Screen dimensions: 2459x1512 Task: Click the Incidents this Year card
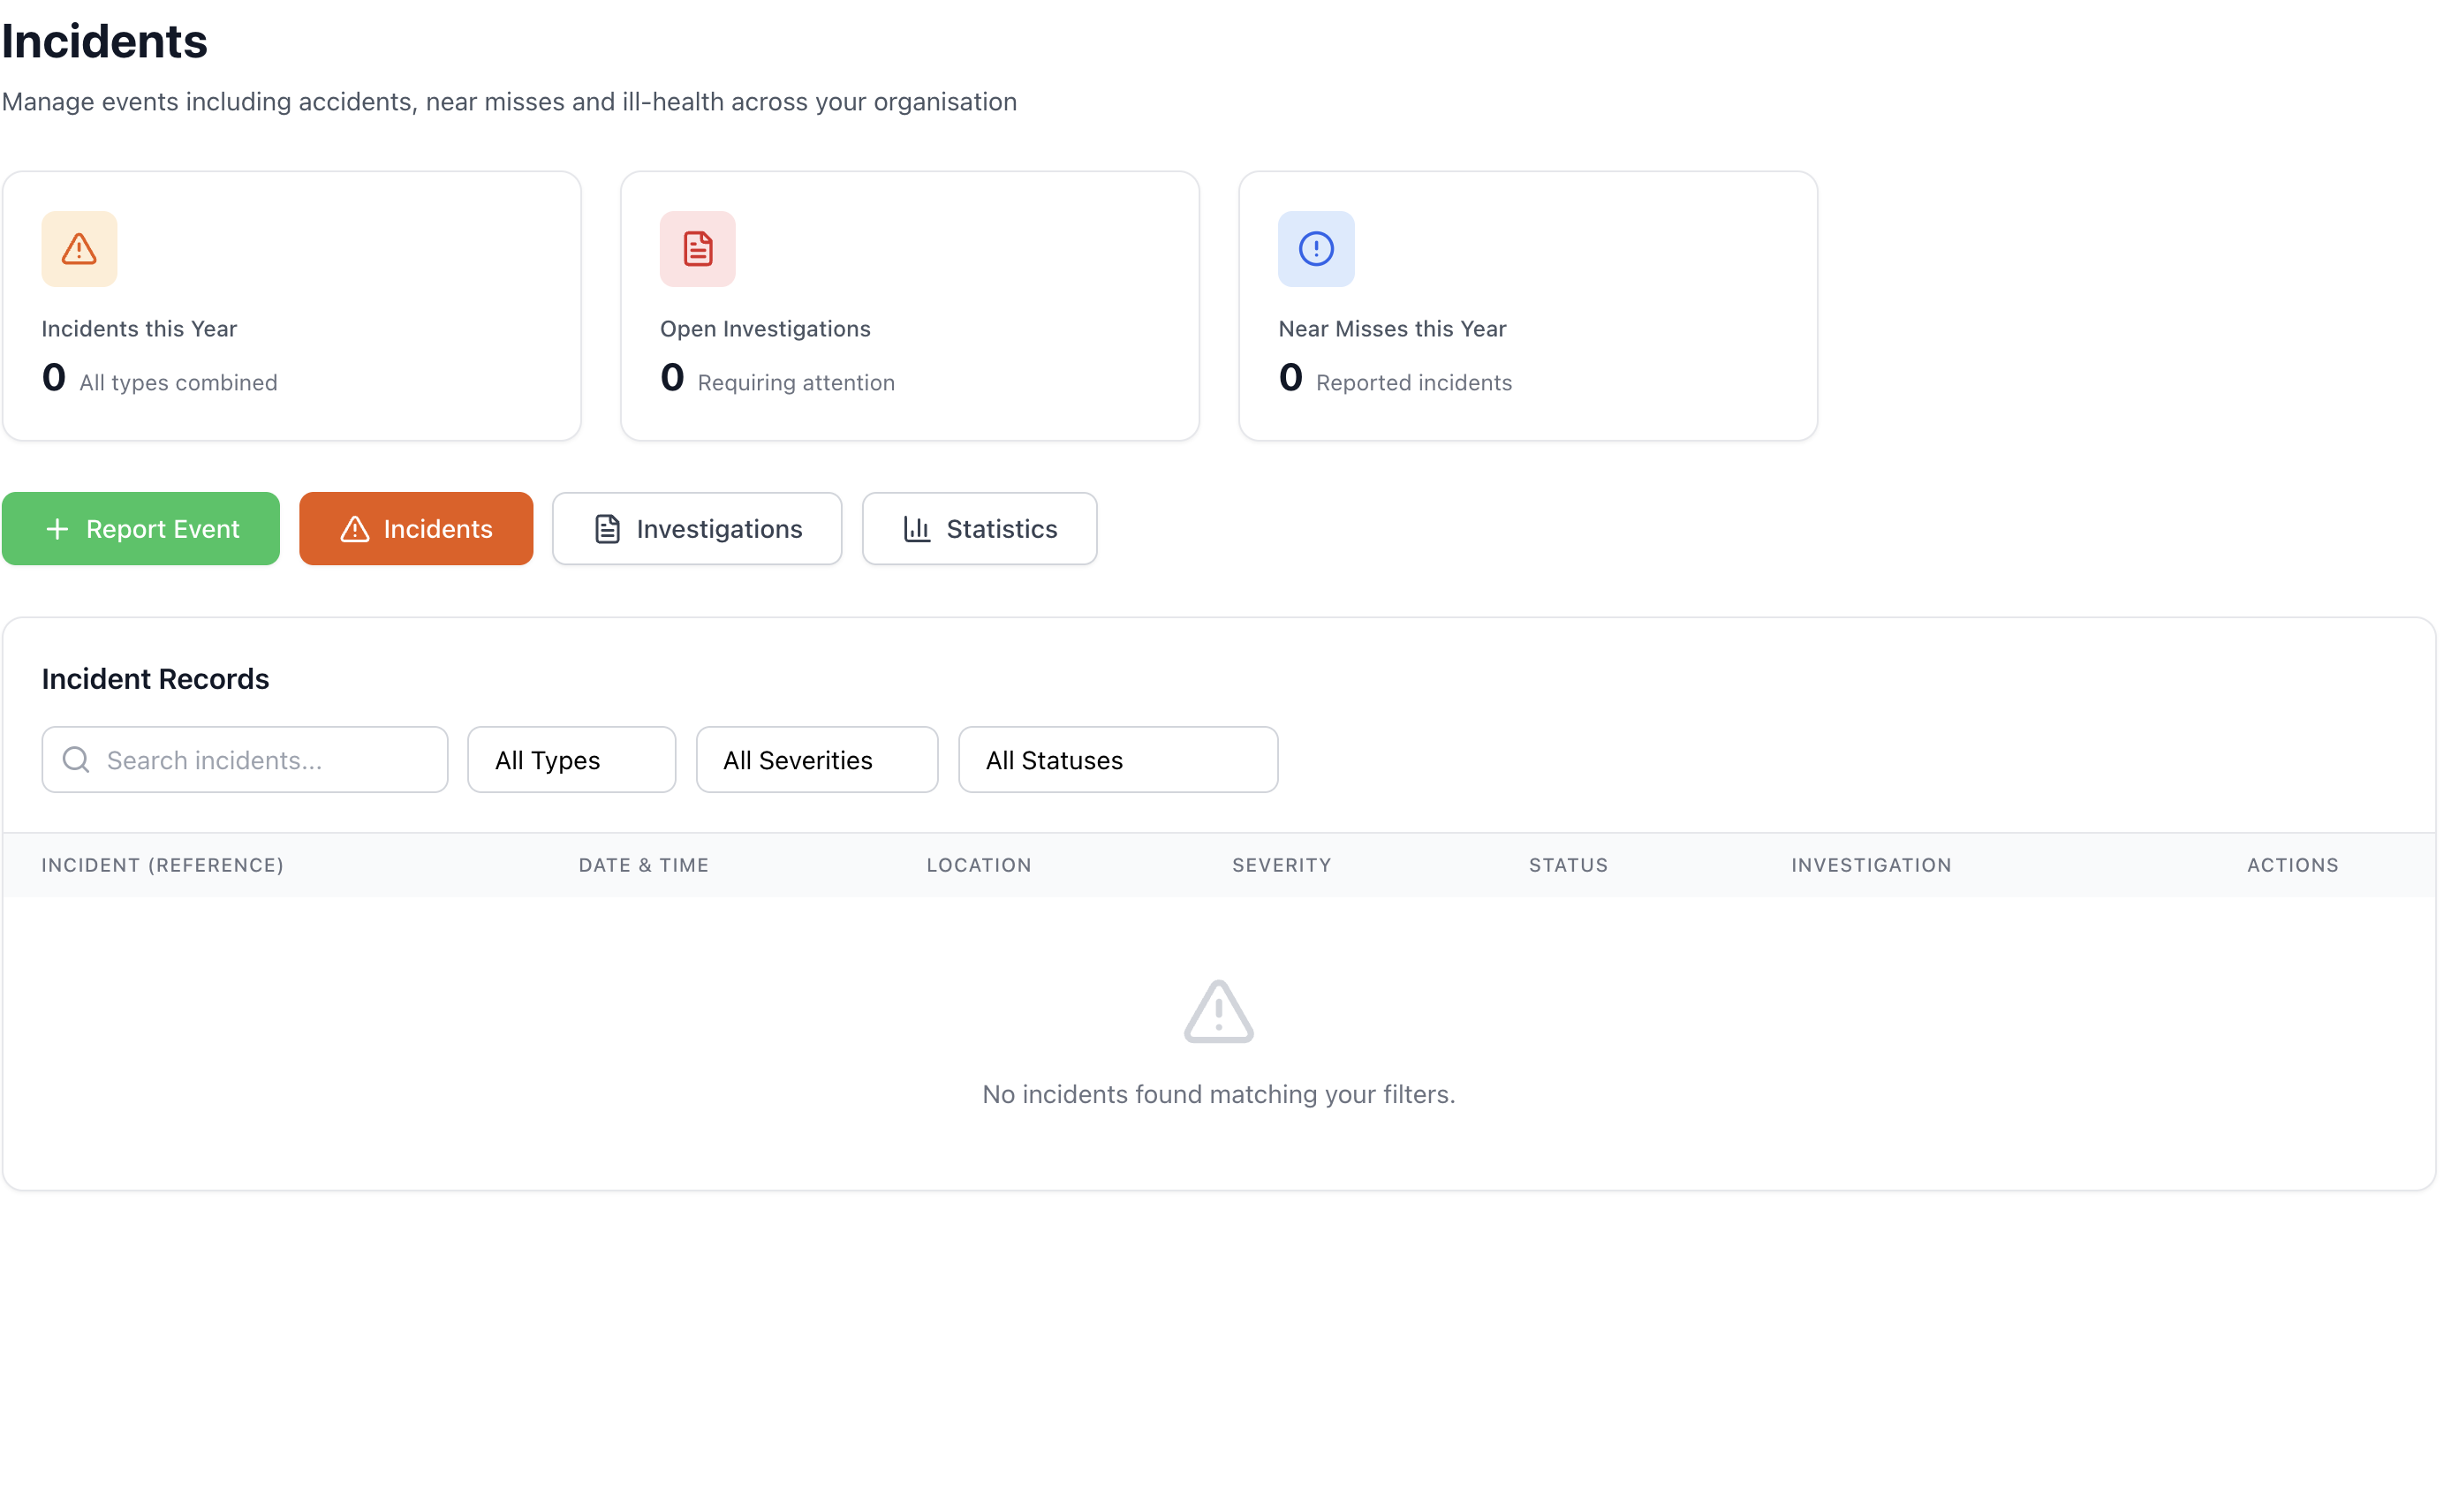[x=291, y=306]
